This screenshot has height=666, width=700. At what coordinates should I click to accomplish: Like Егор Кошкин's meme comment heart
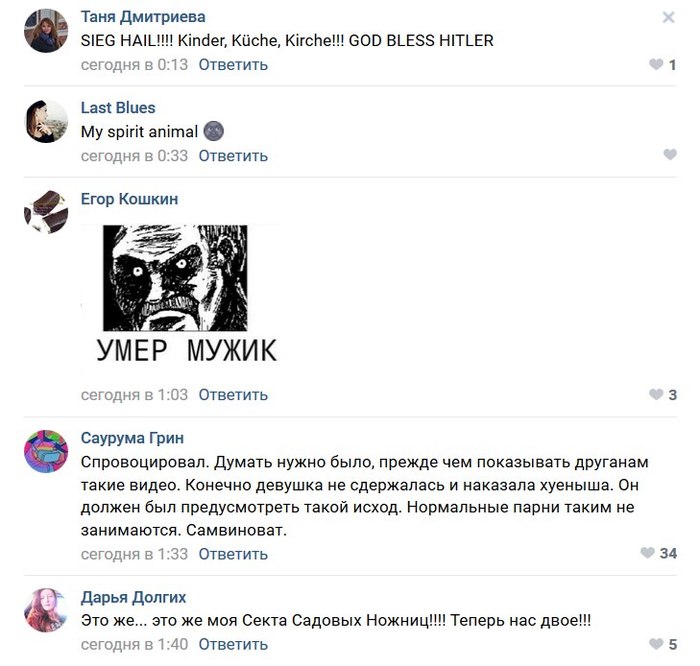click(x=655, y=395)
